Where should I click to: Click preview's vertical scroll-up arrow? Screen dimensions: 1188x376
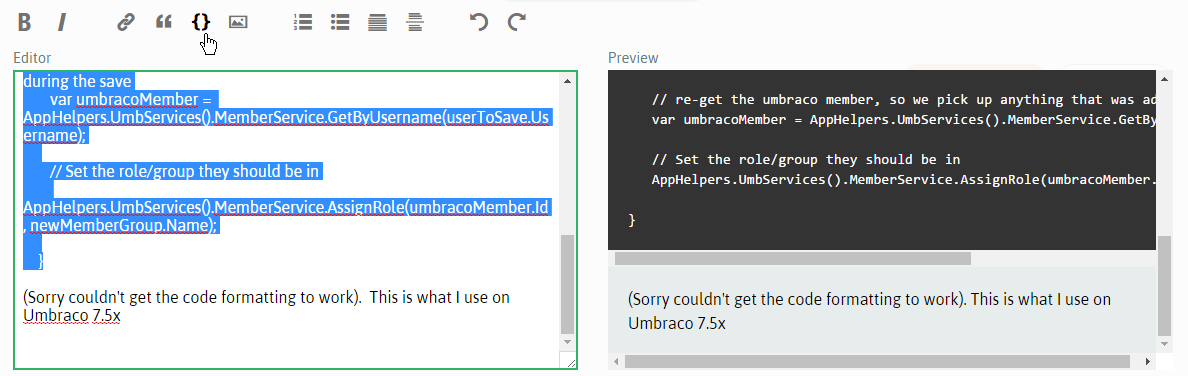click(1166, 77)
